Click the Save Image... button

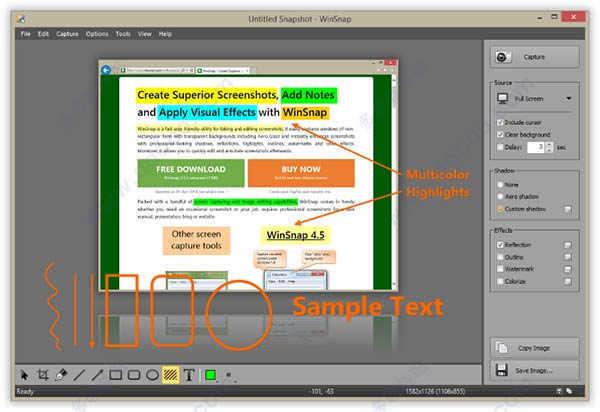click(x=535, y=371)
